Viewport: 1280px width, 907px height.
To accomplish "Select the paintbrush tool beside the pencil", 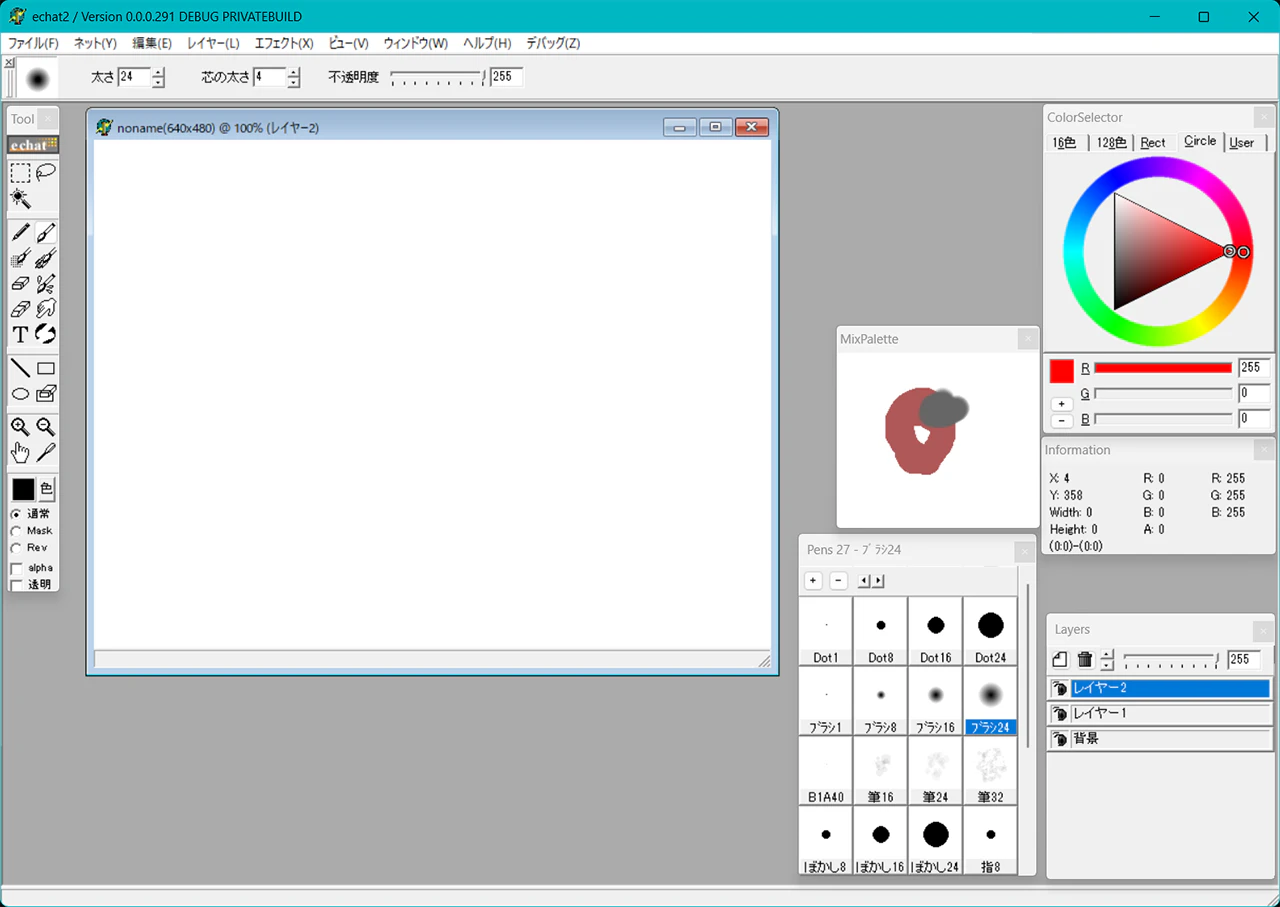I will tap(46, 233).
